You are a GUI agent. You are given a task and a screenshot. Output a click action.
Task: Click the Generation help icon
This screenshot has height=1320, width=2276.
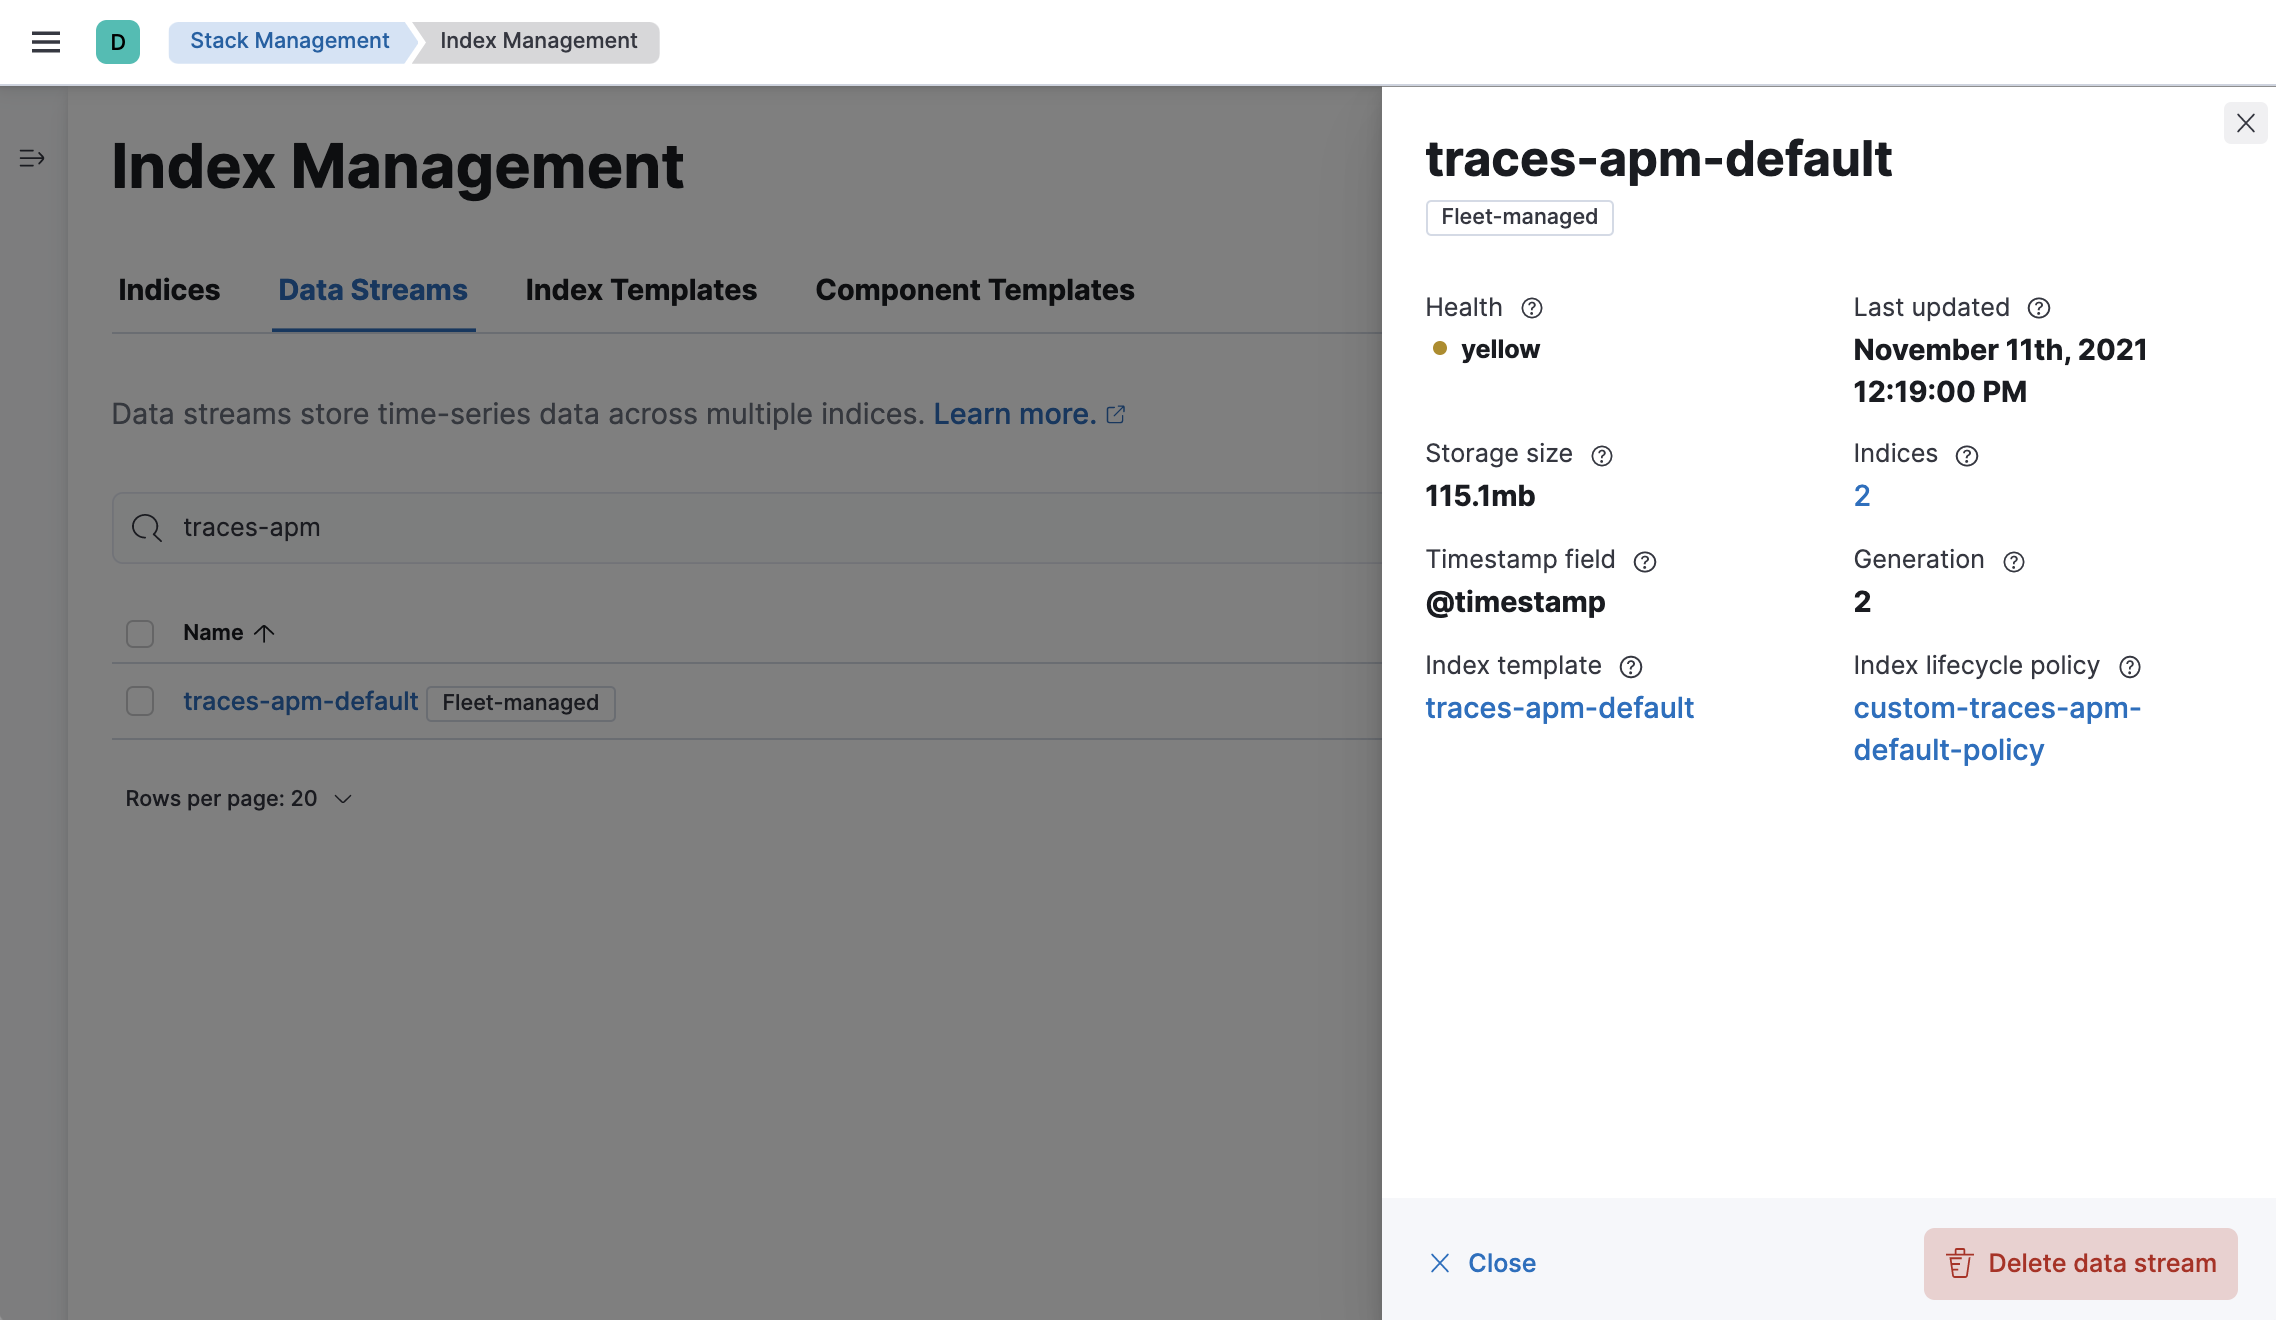click(2013, 561)
